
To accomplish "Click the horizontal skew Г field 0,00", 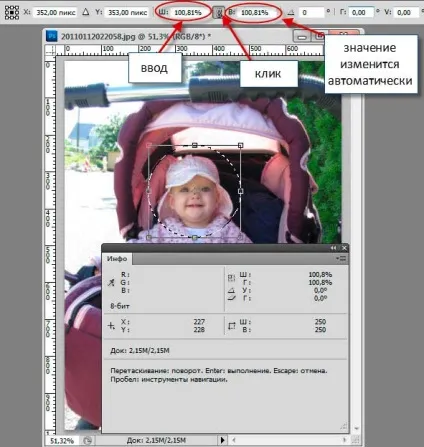I will 361,13.
